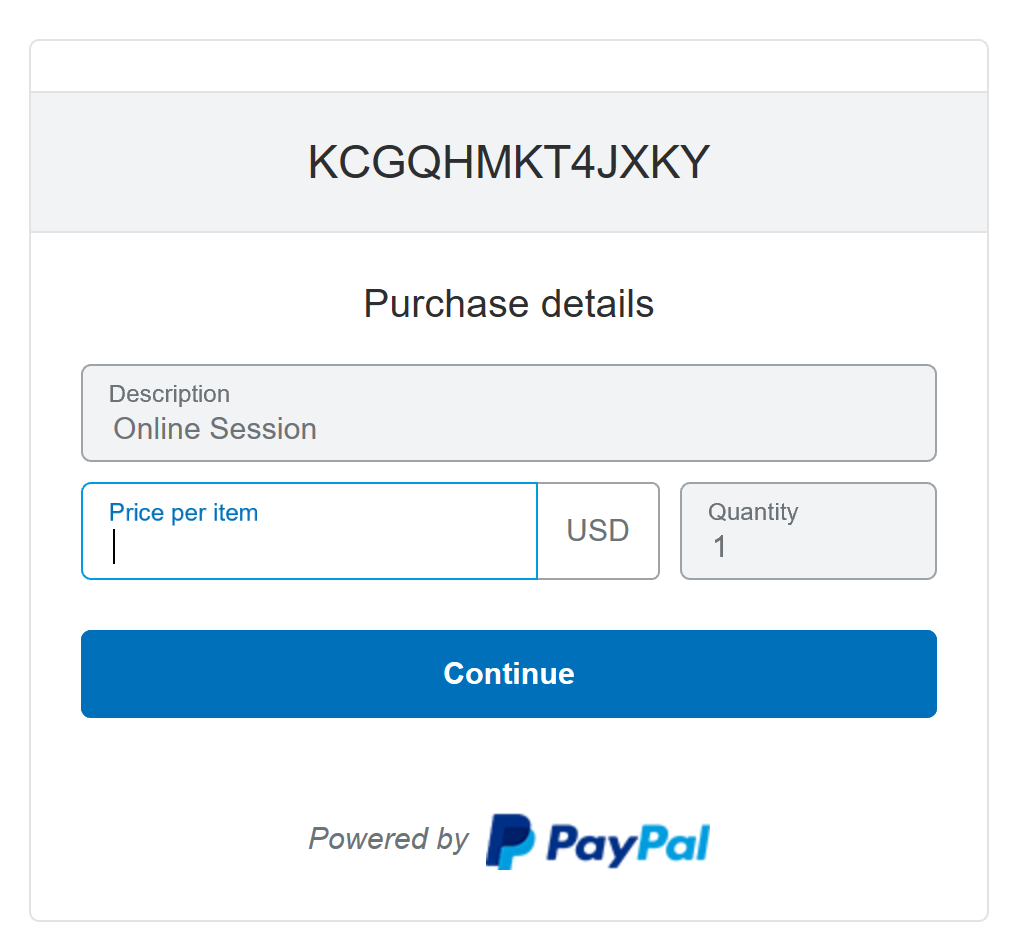Click the USD currency label
Image resolution: width=1021 pixels, height=938 pixels.
pyautogui.click(x=597, y=530)
